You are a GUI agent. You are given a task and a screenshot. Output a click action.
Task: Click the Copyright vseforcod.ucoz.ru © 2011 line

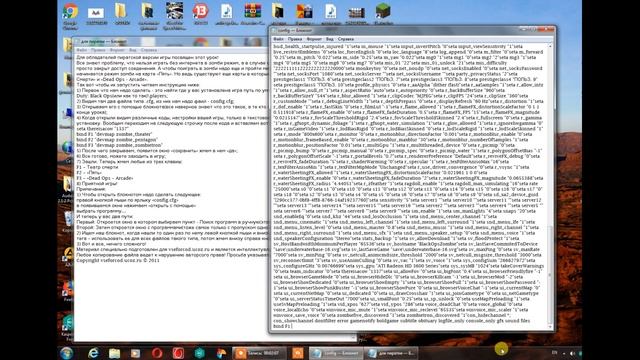tap(118, 260)
